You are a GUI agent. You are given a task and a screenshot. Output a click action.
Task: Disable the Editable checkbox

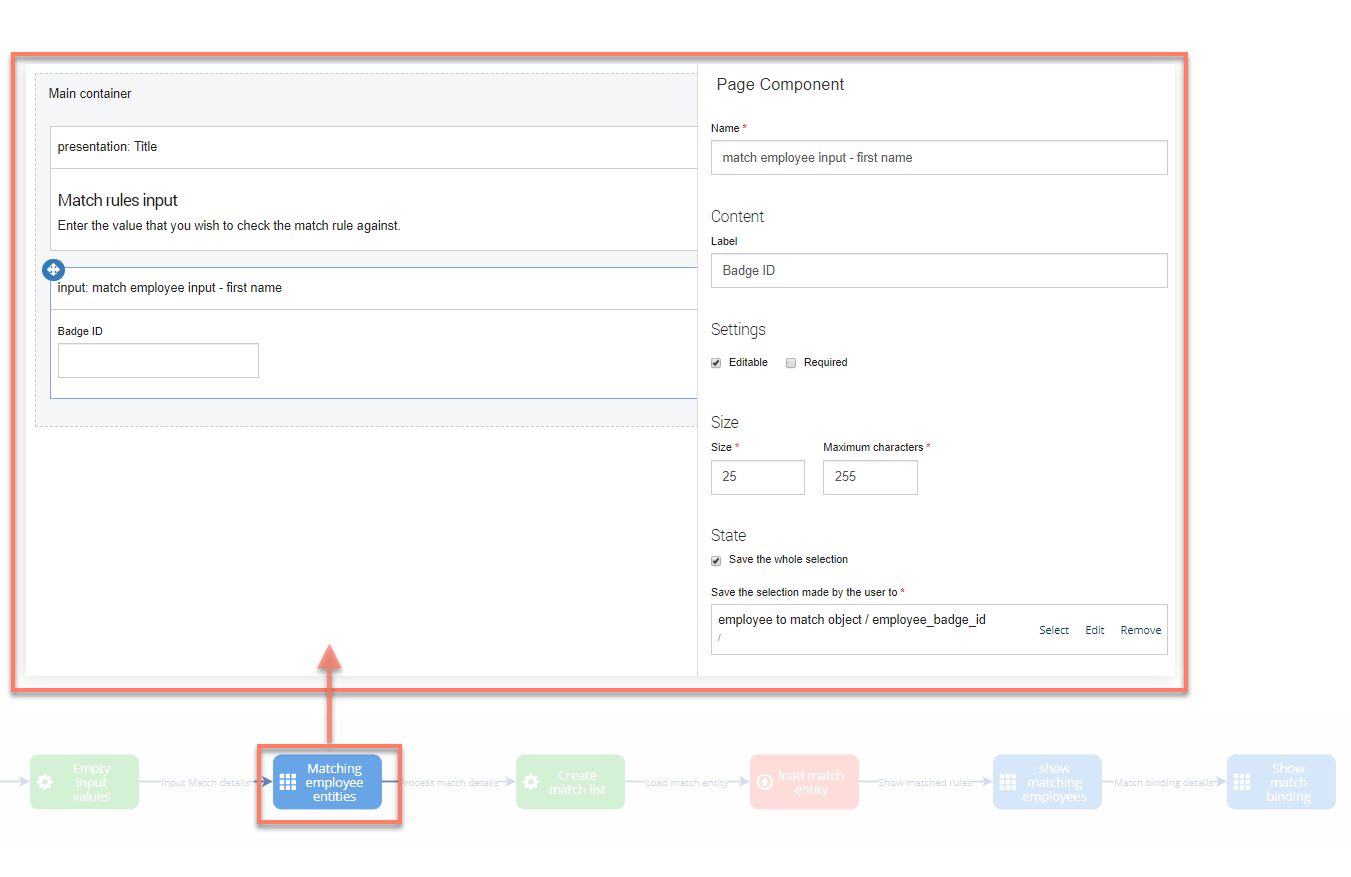(x=715, y=362)
